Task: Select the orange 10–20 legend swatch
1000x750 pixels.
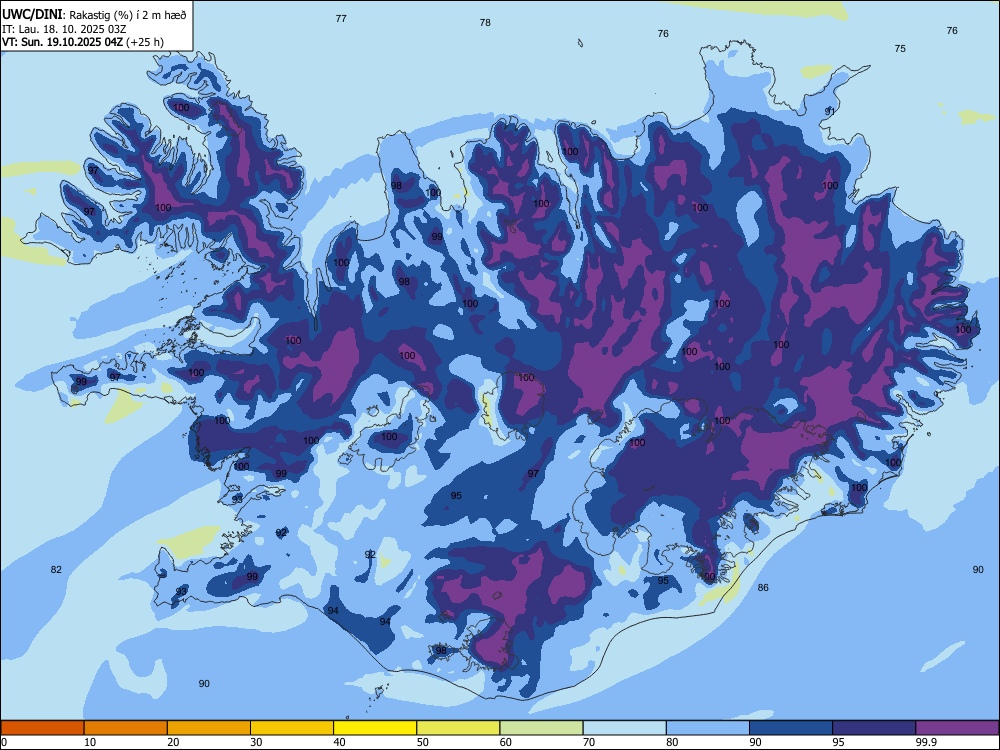Action: point(126,728)
